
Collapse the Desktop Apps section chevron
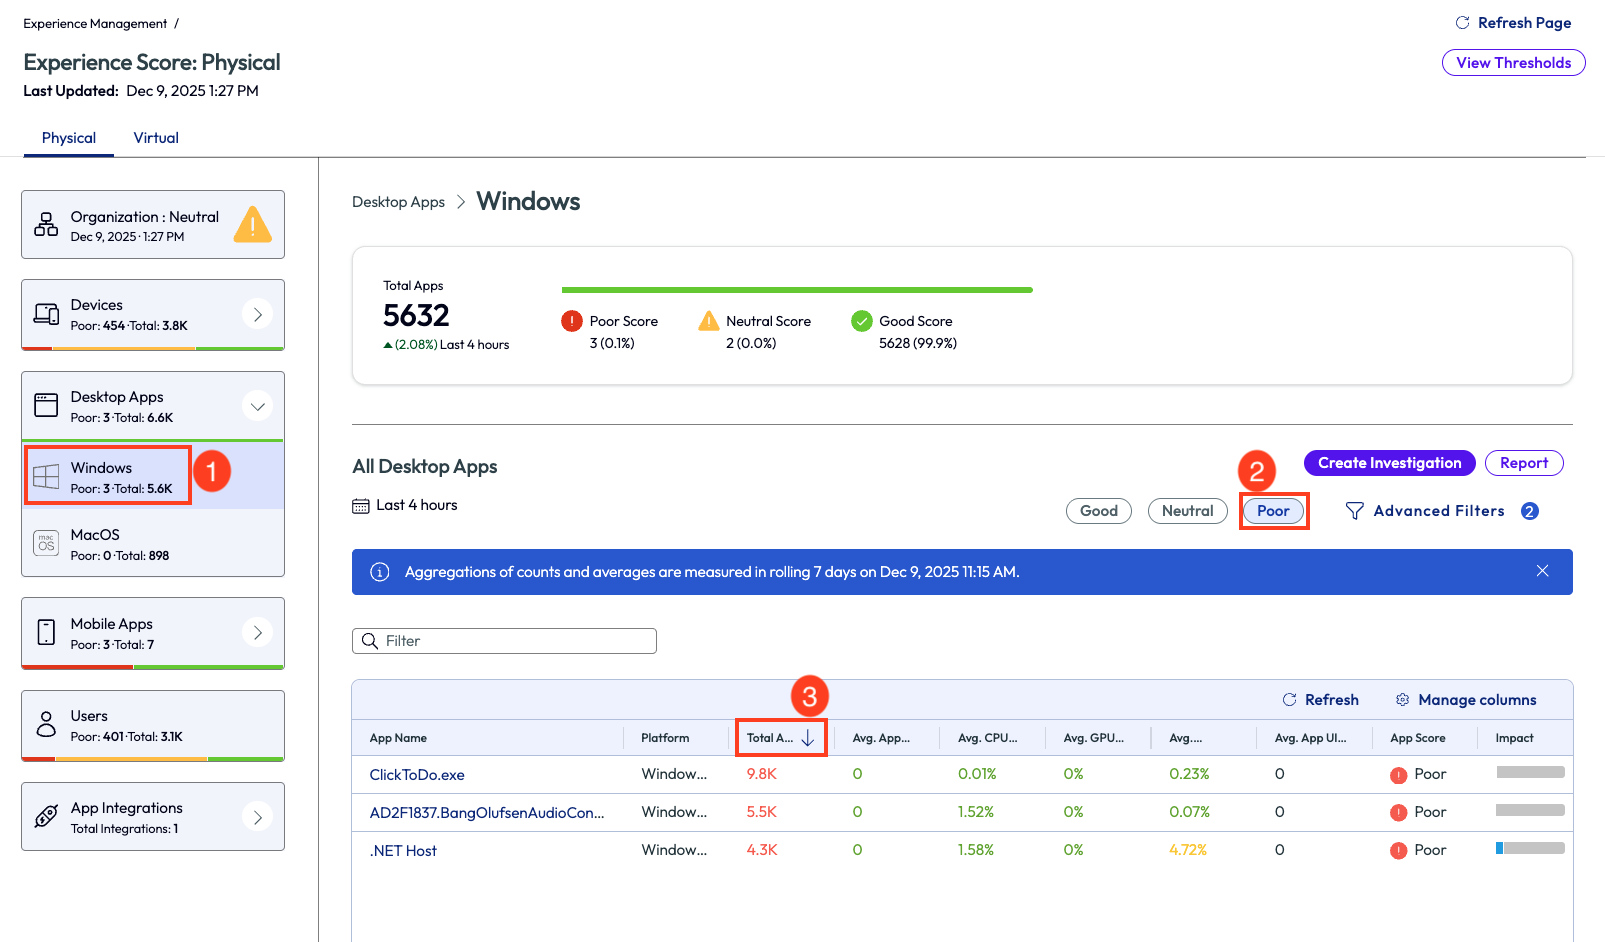(257, 406)
